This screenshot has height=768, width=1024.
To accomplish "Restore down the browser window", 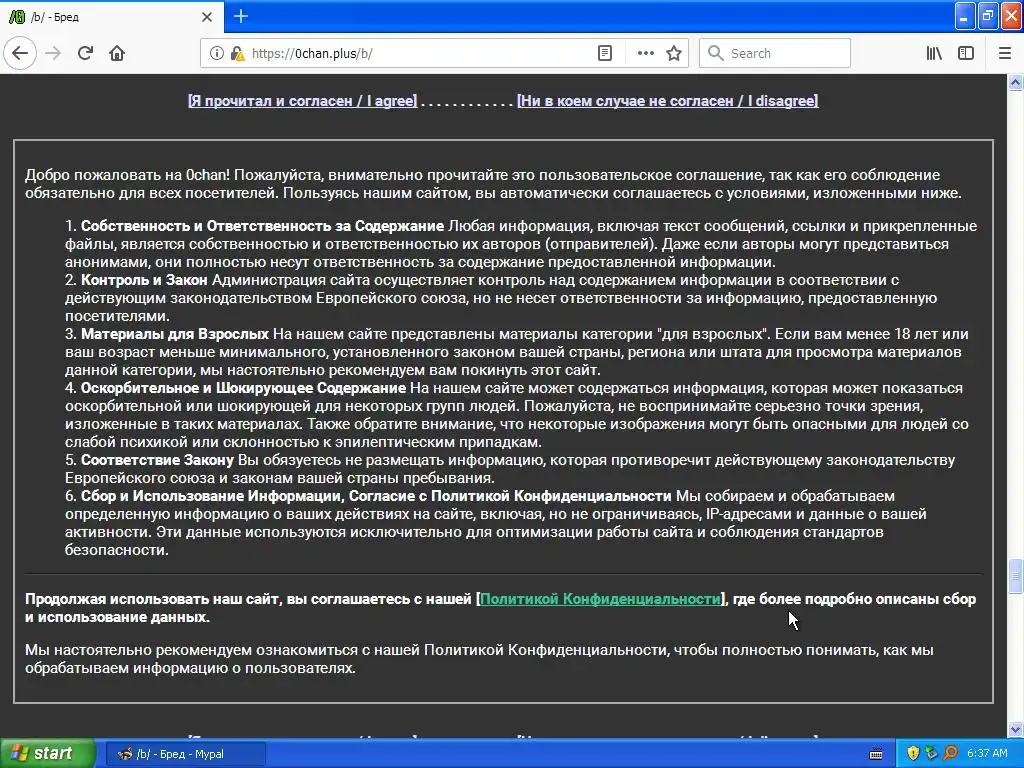I will click(988, 16).
